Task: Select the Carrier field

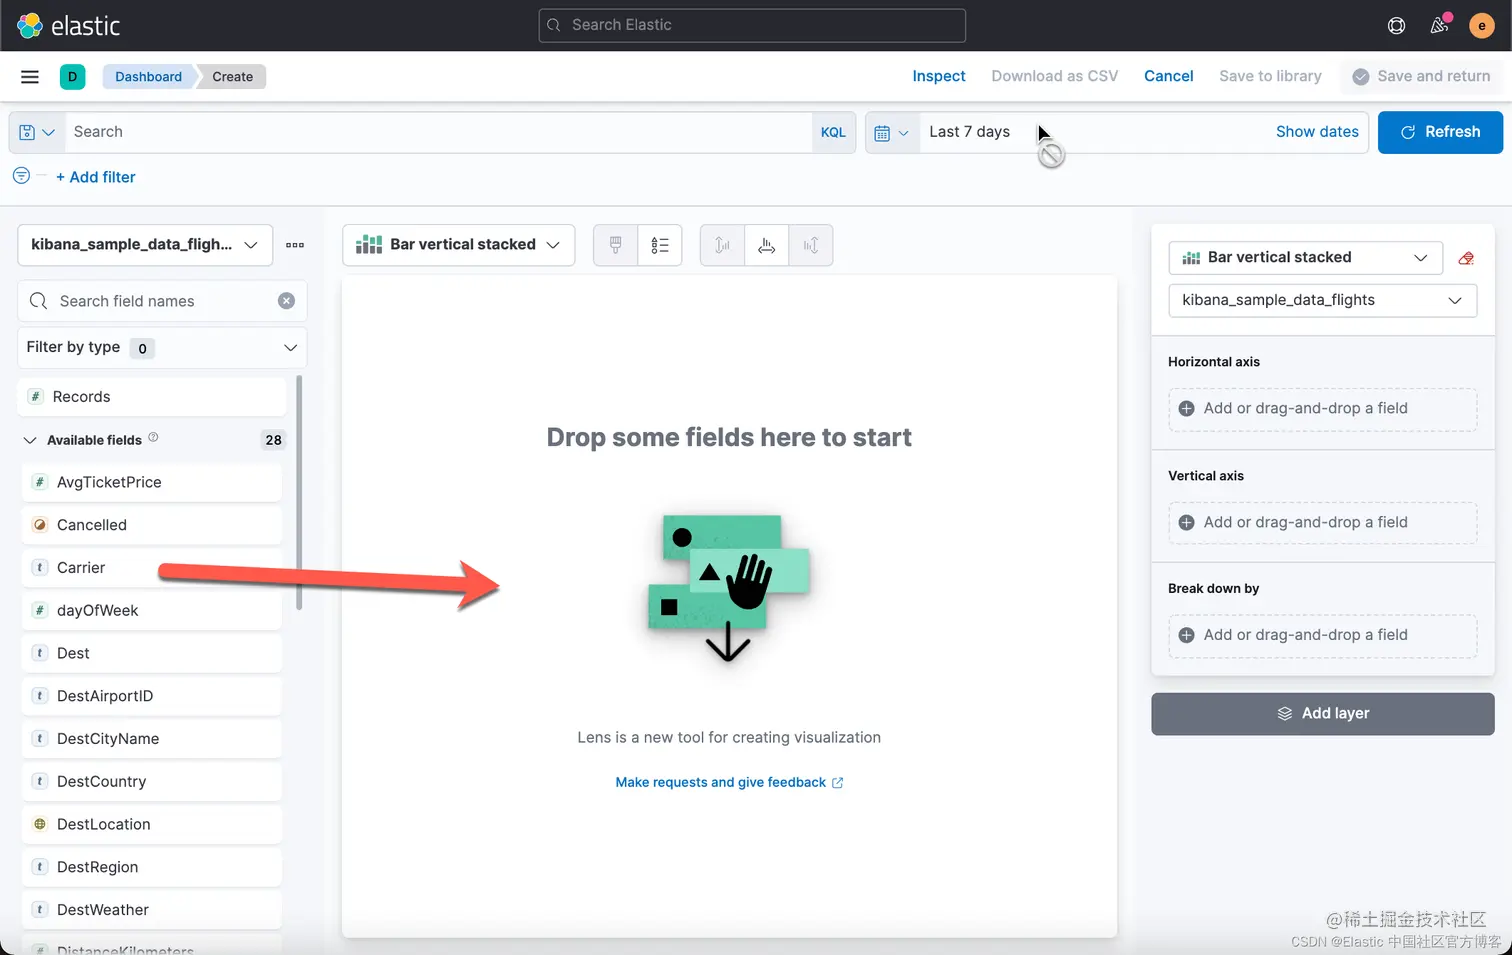Action: coord(152,568)
